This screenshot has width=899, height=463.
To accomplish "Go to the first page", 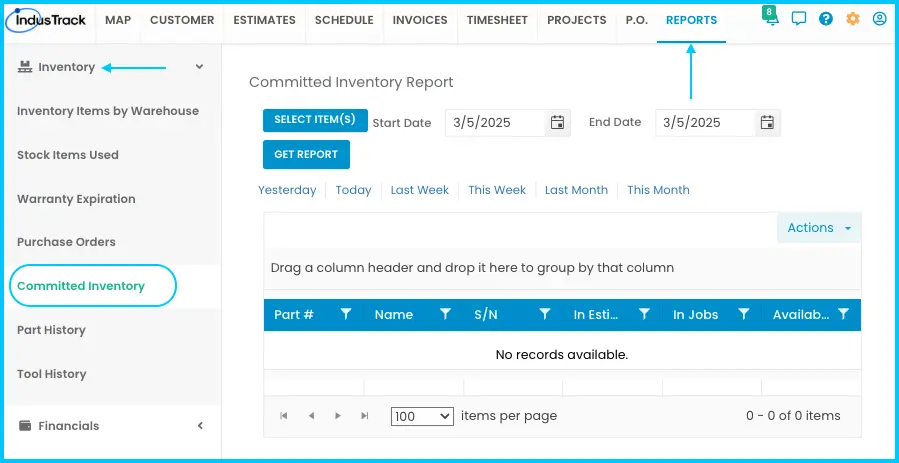I will click(x=284, y=416).
